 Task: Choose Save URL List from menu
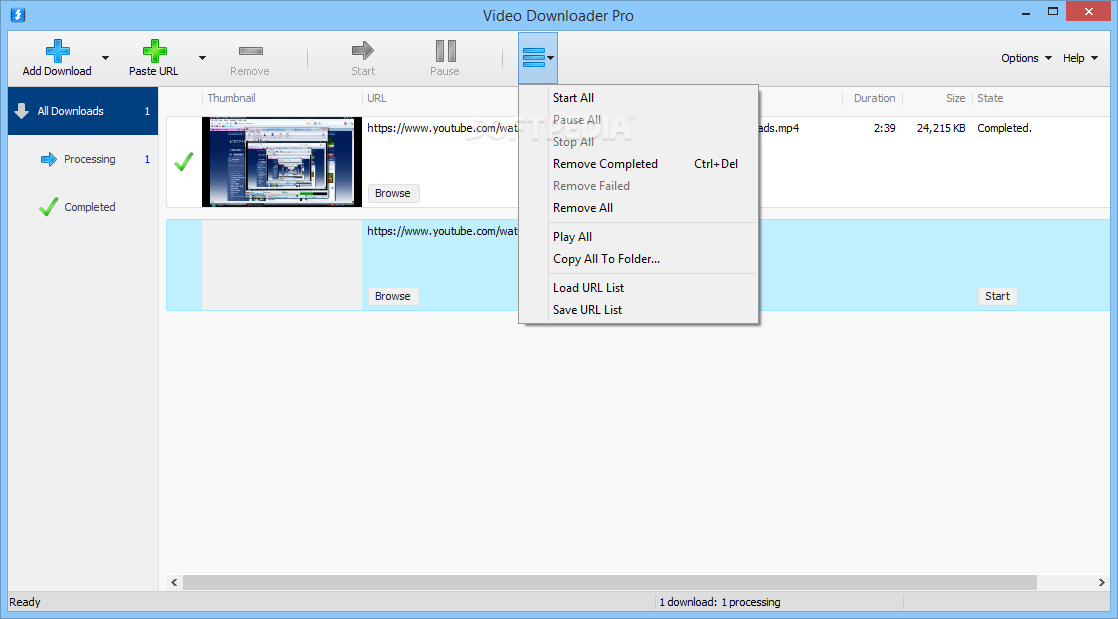639,310
